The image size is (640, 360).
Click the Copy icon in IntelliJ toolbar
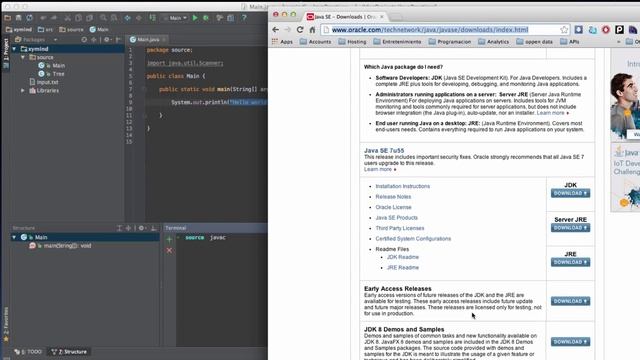[x=78, y=18]
